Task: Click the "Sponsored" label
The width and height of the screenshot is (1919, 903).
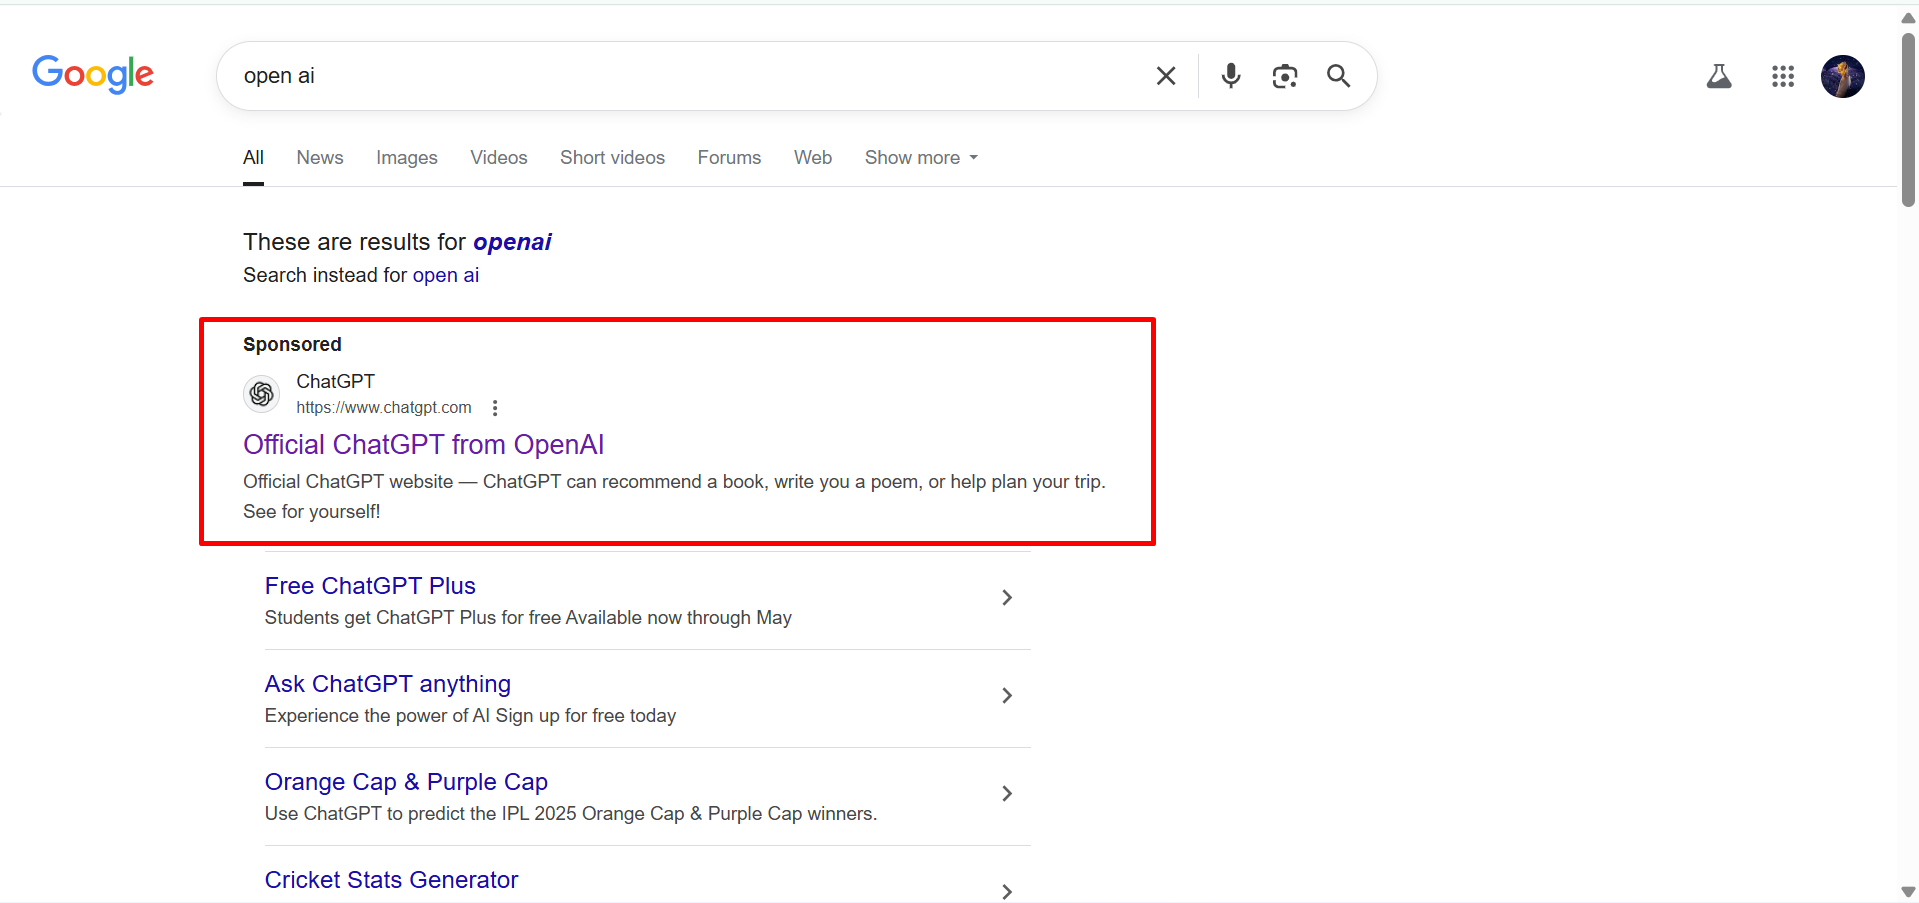Action: click(292, 345)
